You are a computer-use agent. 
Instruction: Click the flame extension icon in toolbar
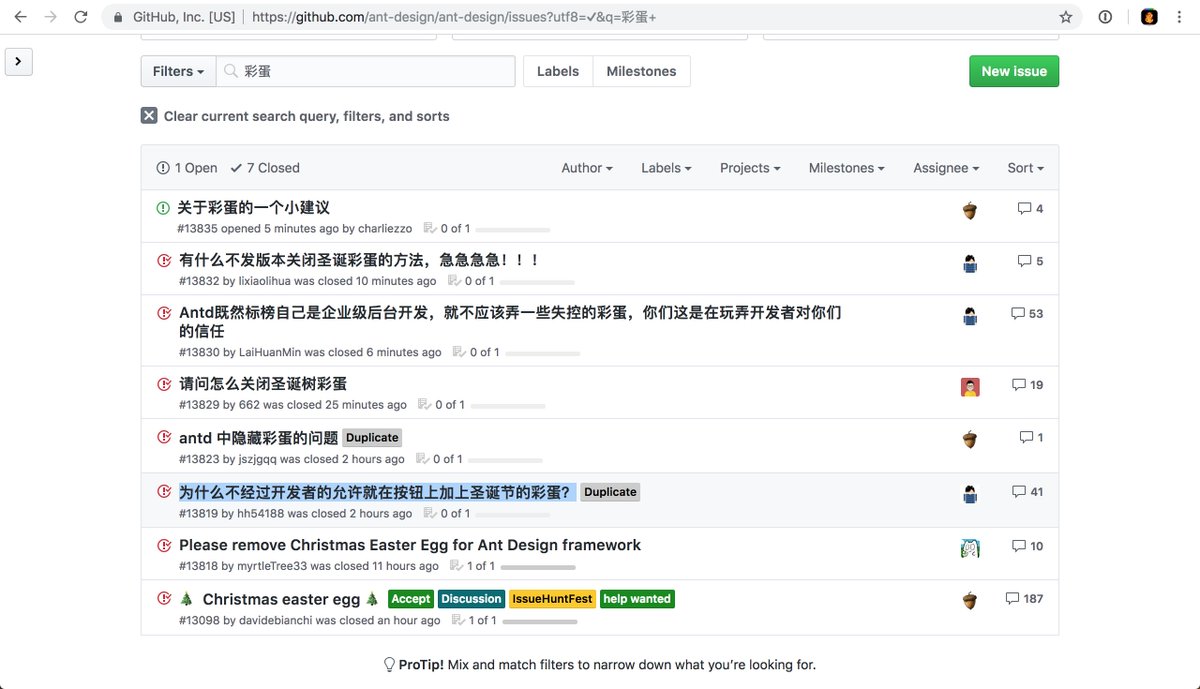[x=1149, y=17]
